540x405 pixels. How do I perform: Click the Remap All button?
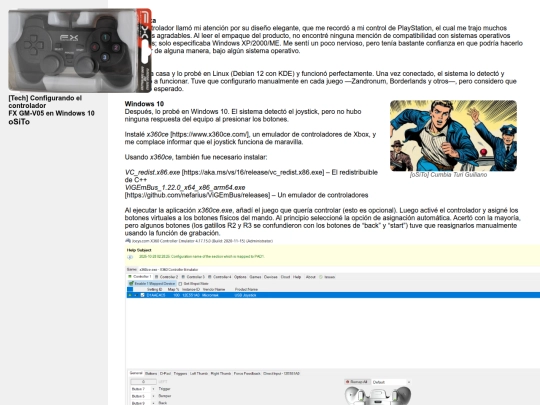[x=357, y=382]
